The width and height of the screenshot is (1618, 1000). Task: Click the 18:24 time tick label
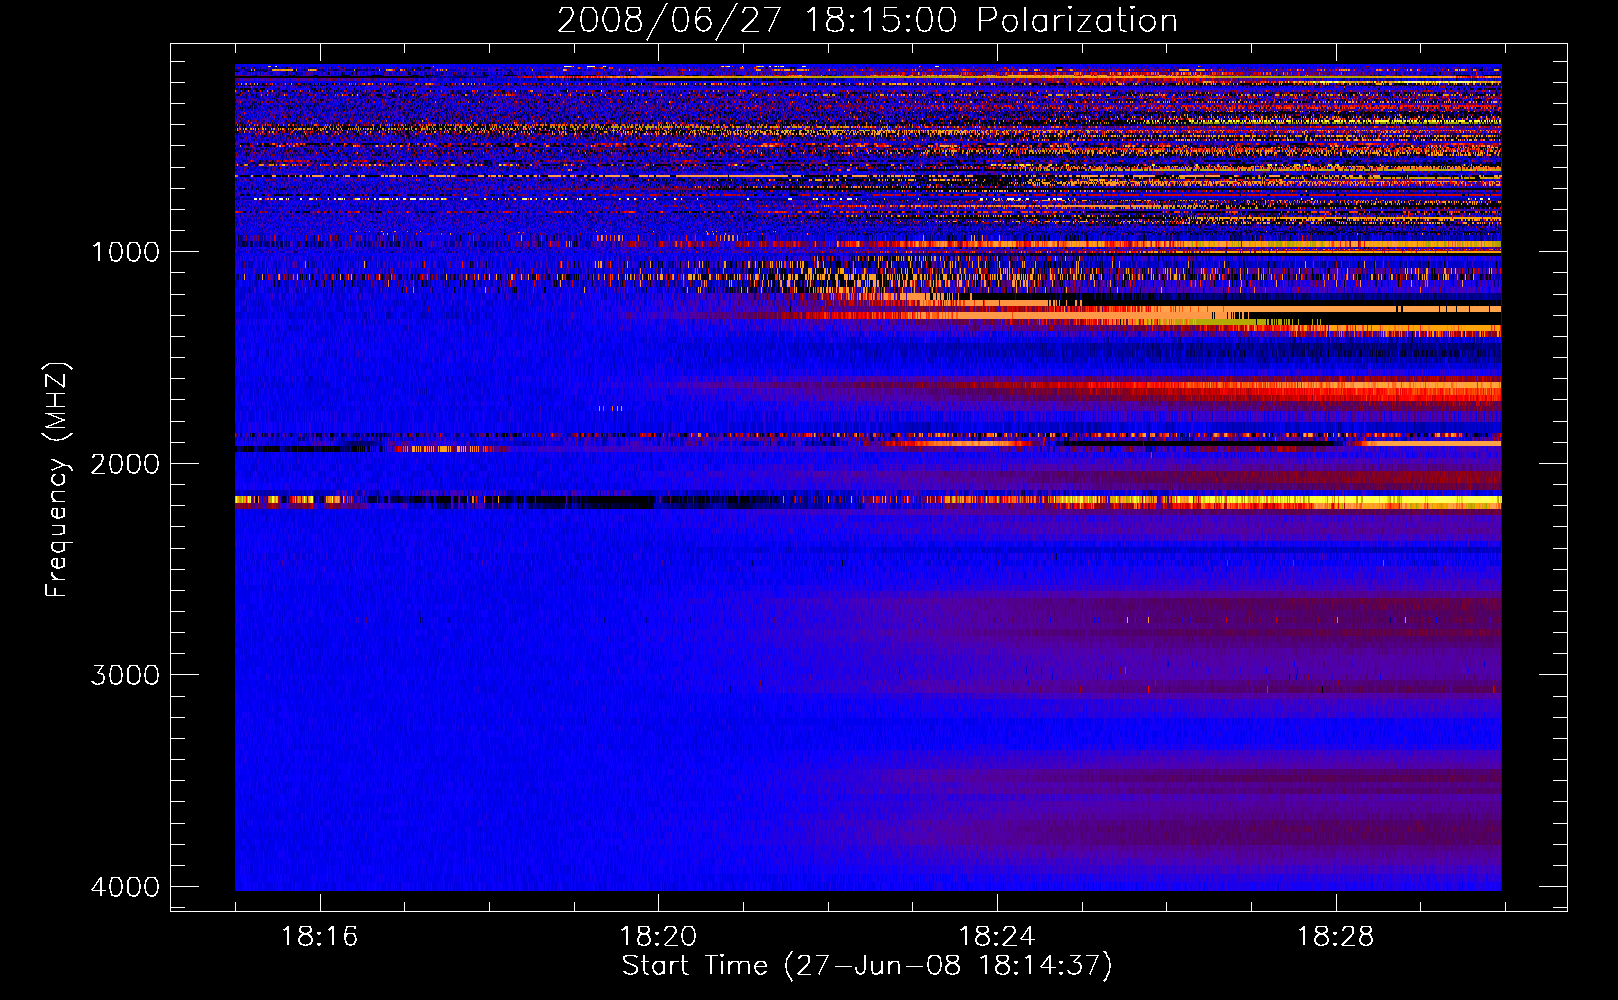point(997,937)
